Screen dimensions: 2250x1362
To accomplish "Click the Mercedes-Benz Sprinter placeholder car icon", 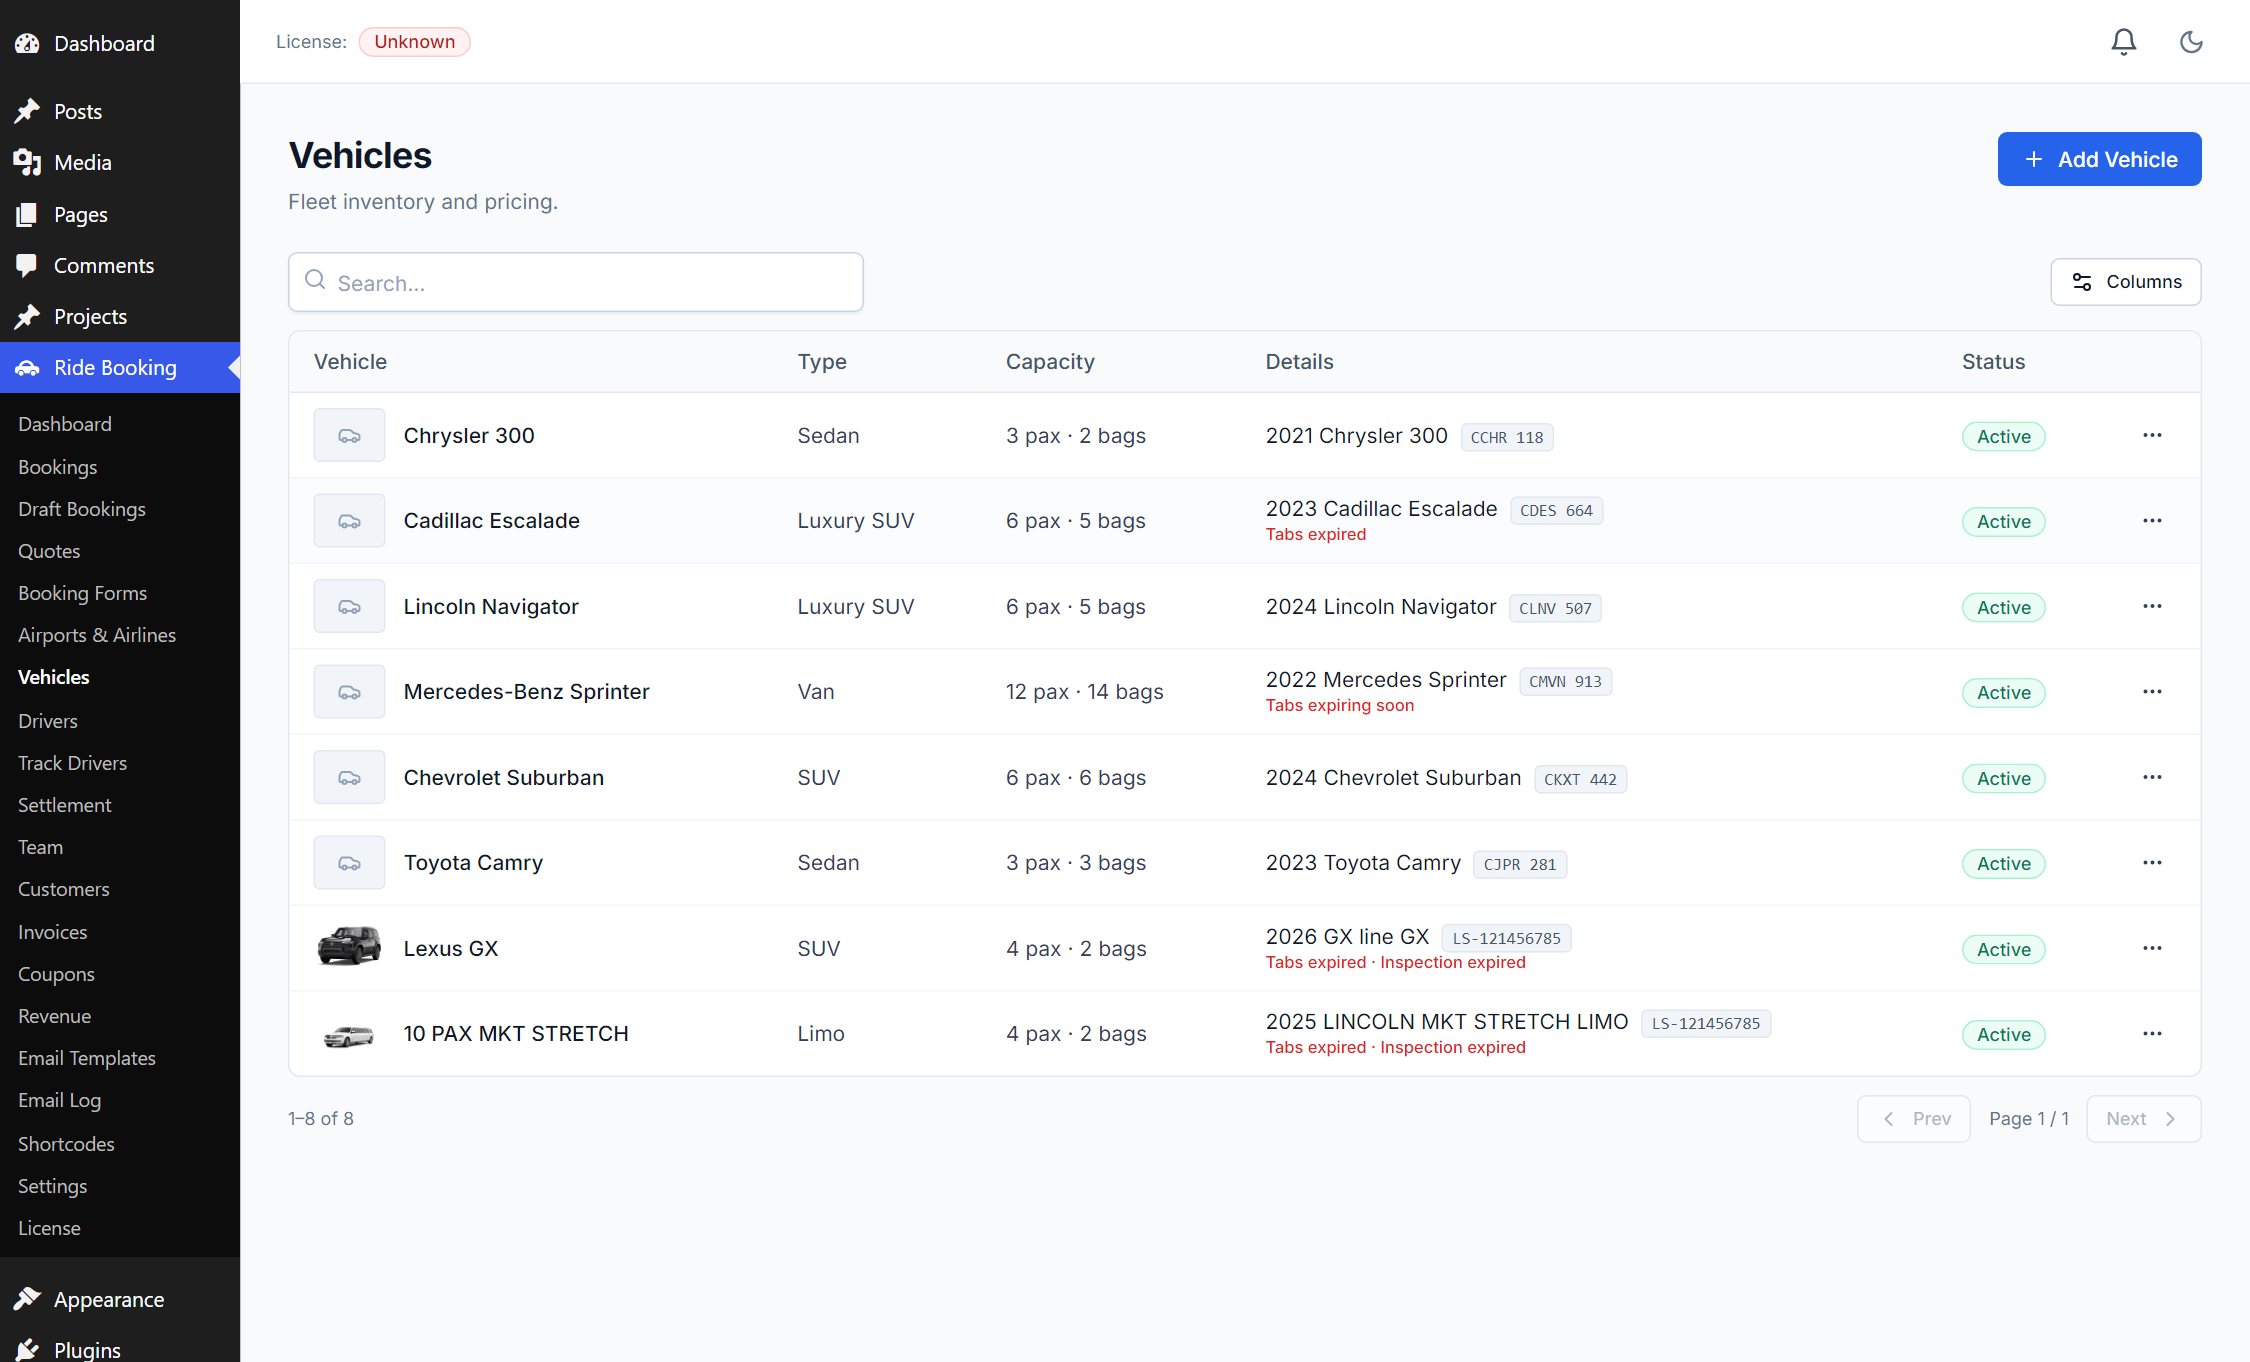I will (349, 692).
